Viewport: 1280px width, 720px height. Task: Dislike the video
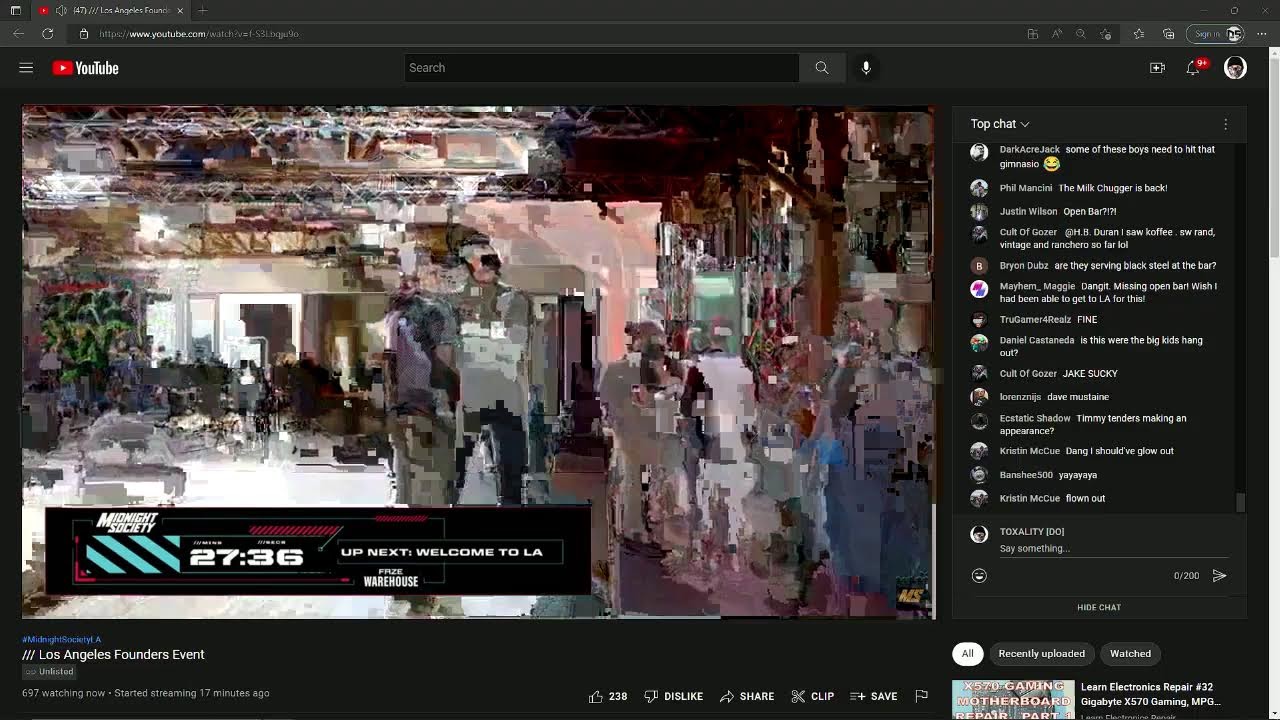(x=674, y=696)
